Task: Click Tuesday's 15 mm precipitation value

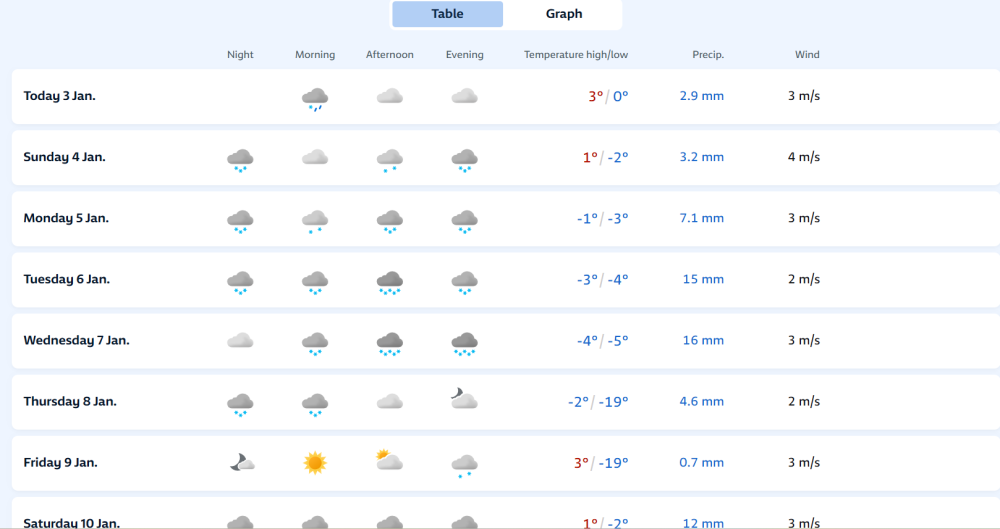Action: click(x=703, y=279)
